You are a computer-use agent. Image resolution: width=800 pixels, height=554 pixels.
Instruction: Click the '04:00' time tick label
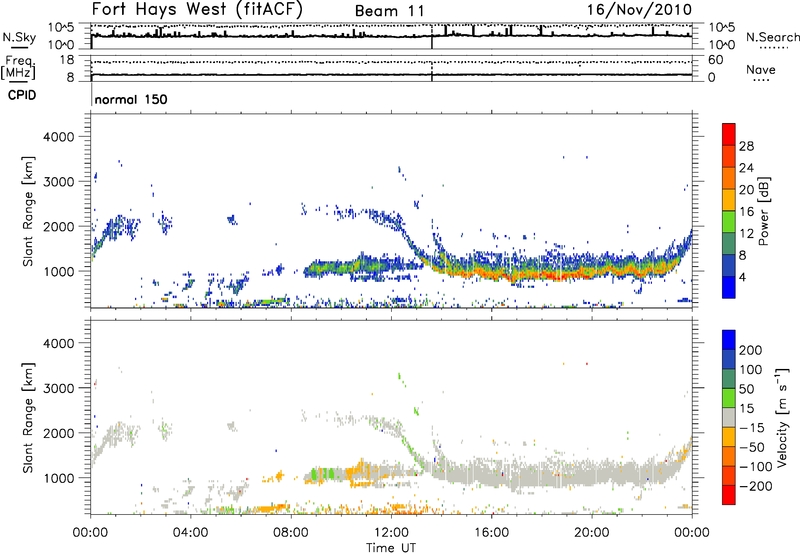pyautogui.click(x=191, y=533)
